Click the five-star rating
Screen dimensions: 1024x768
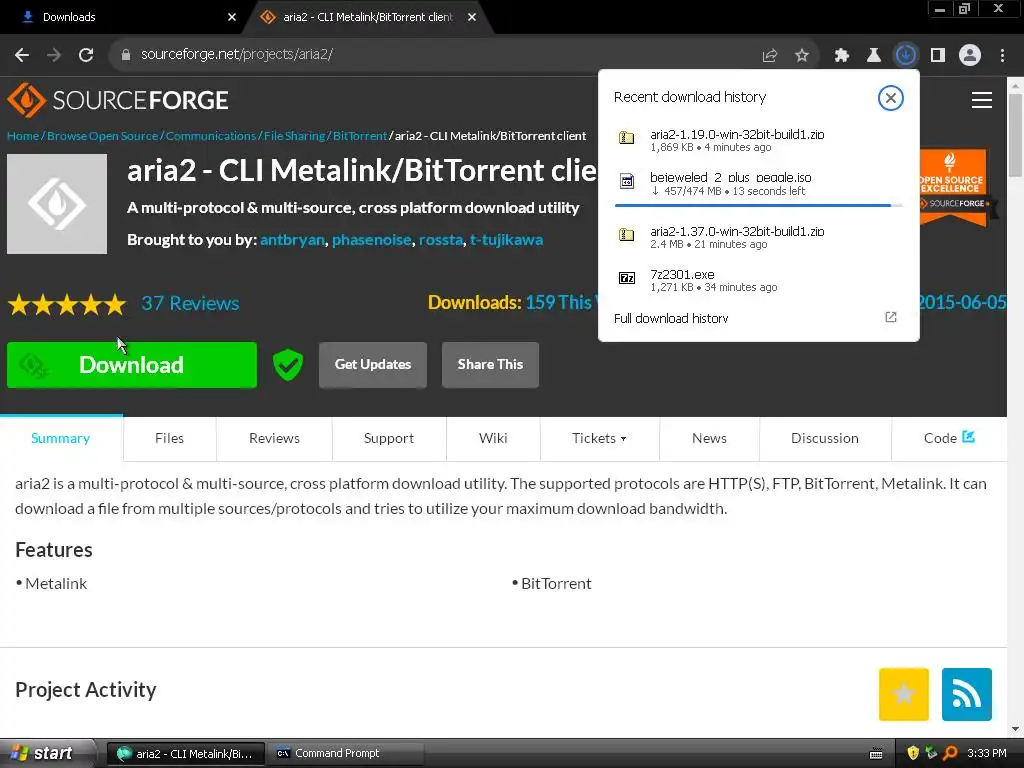67,304
